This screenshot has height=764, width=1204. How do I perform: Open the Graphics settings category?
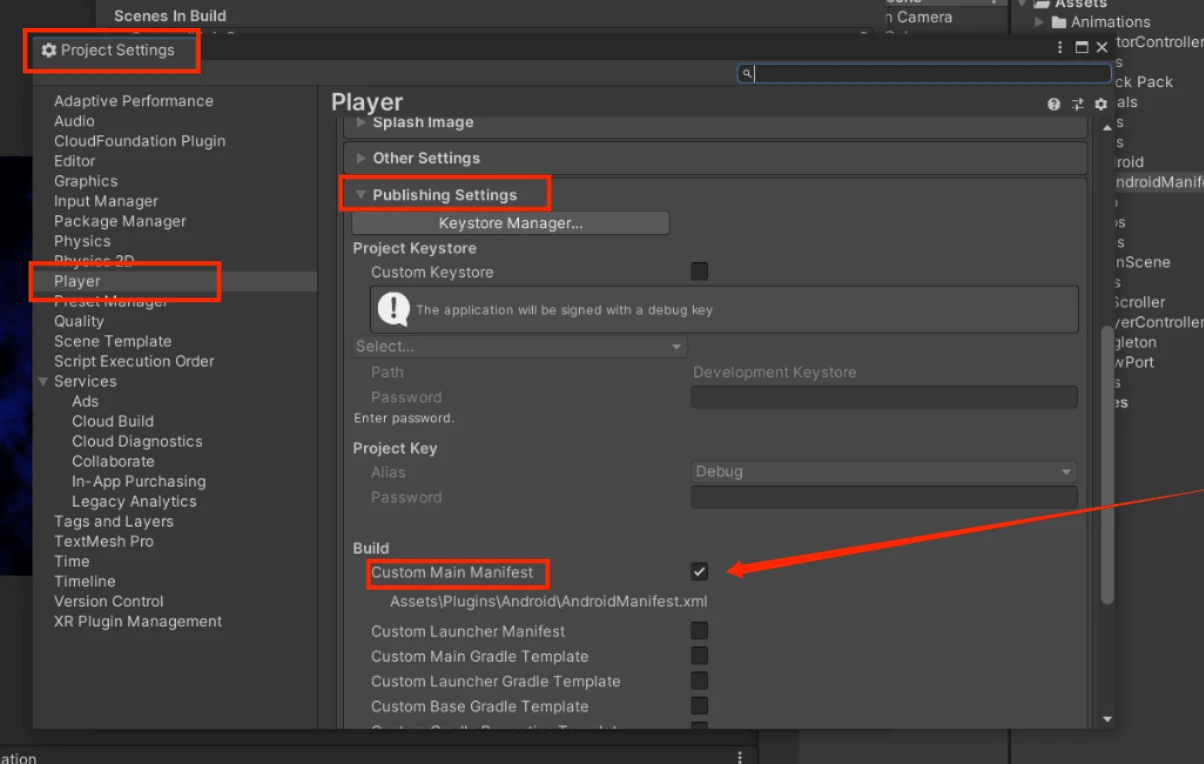pos(86,181)
